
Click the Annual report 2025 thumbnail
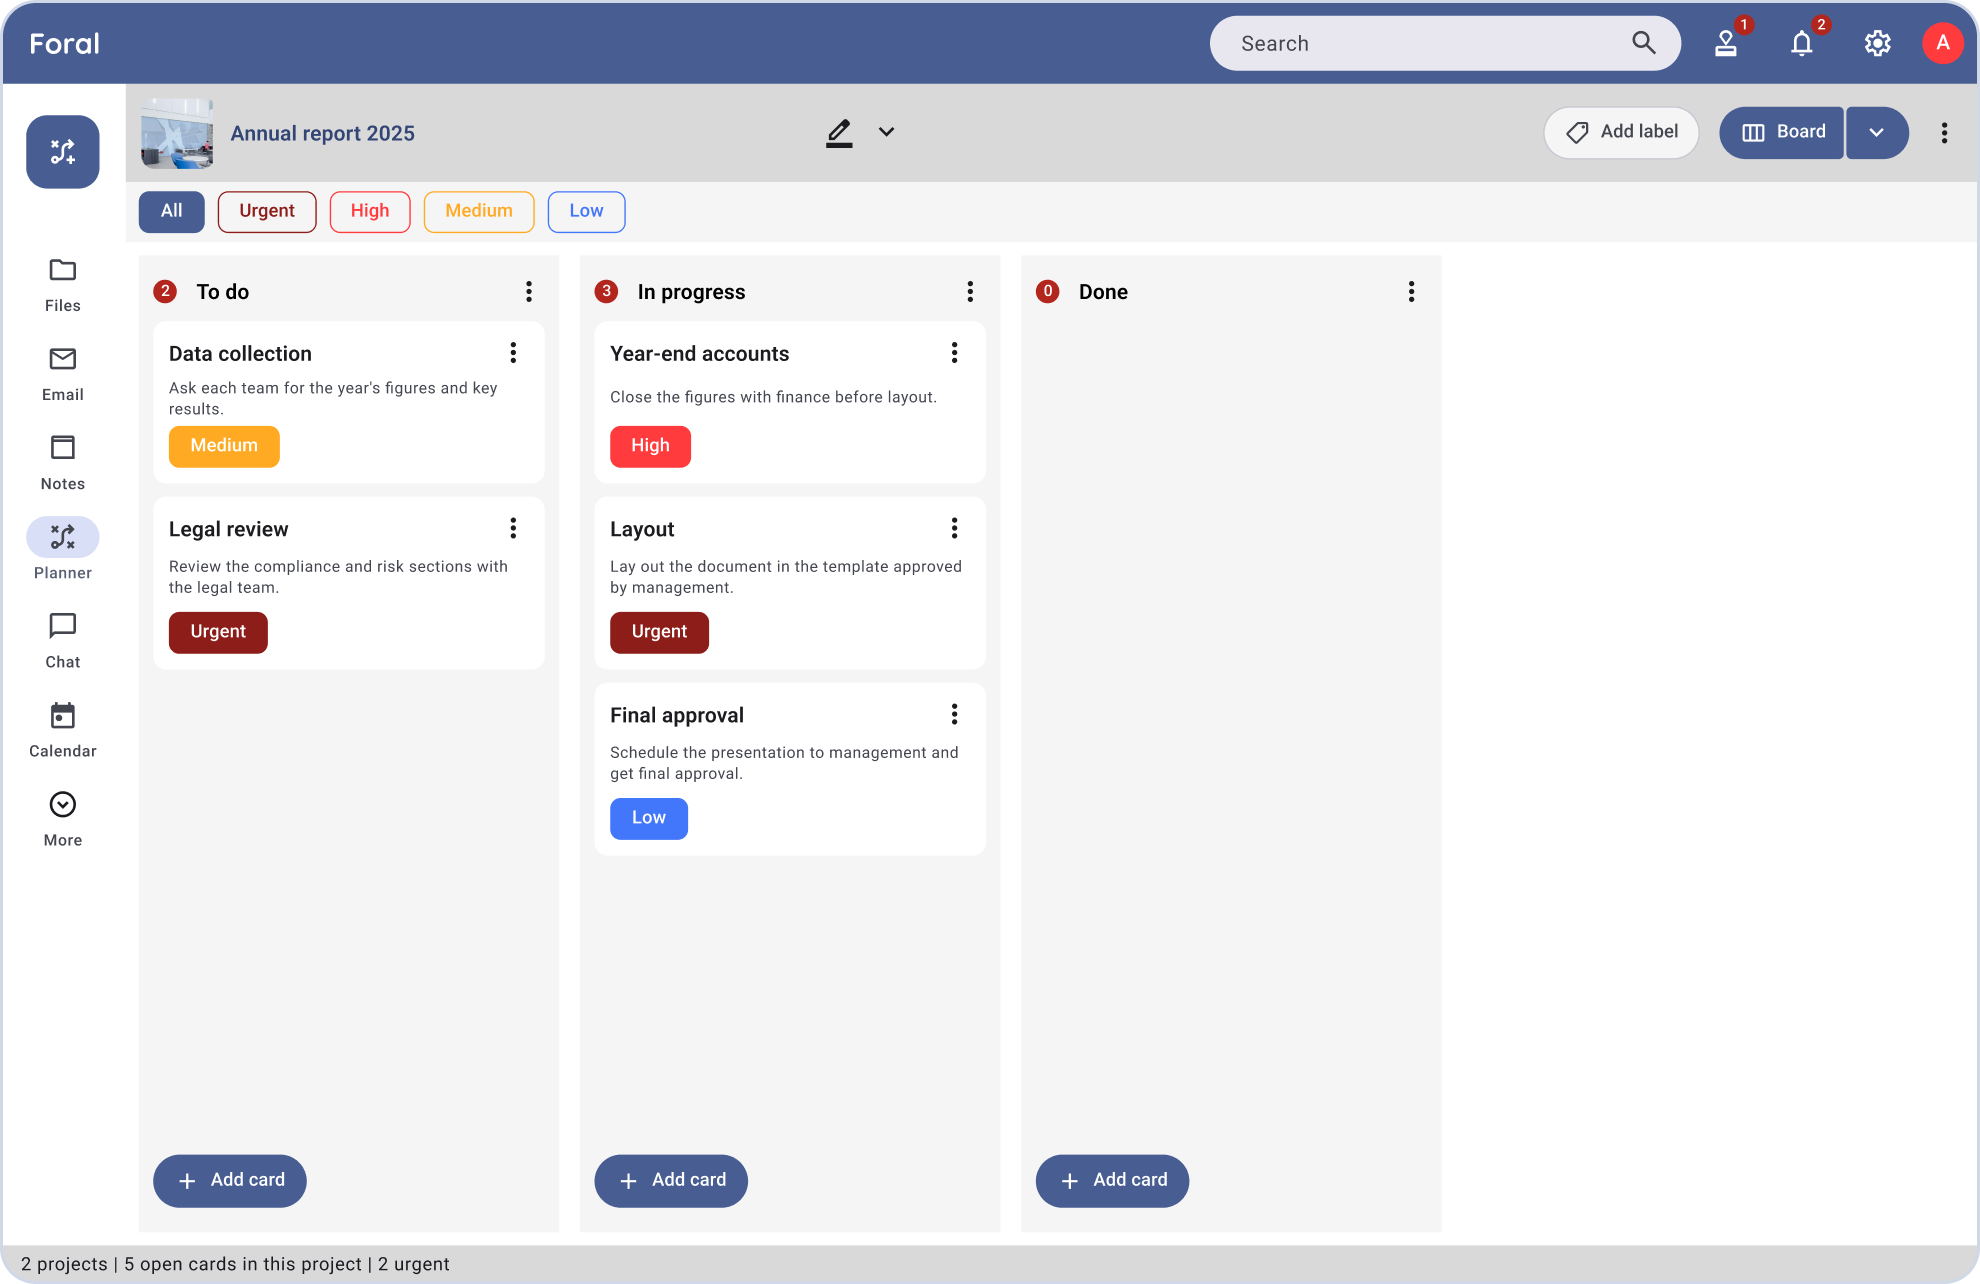pyautogui.click(x=177, y=133)
